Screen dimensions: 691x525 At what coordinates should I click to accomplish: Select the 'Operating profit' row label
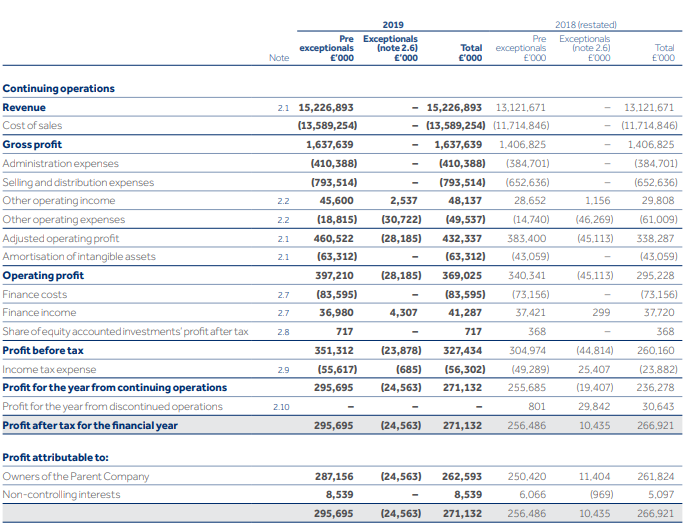coord(43,276)
